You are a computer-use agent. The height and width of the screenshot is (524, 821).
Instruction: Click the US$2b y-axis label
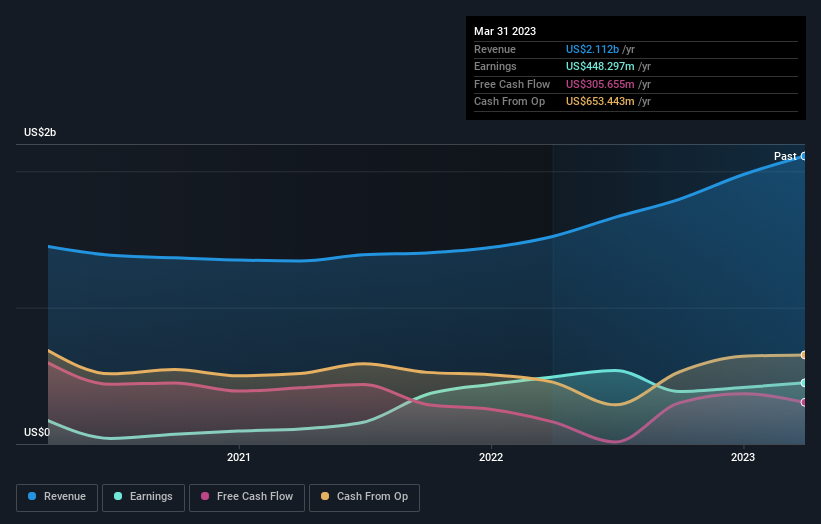[40, 132]
